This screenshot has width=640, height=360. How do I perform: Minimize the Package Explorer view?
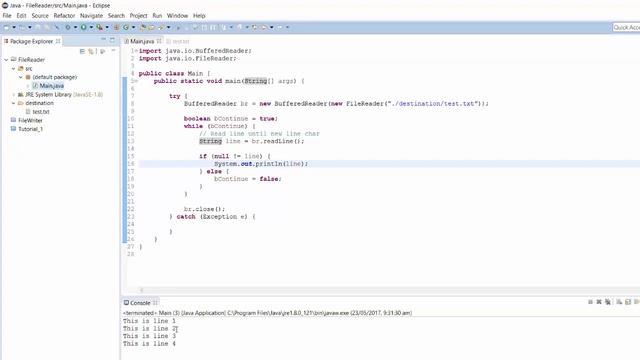103,40
